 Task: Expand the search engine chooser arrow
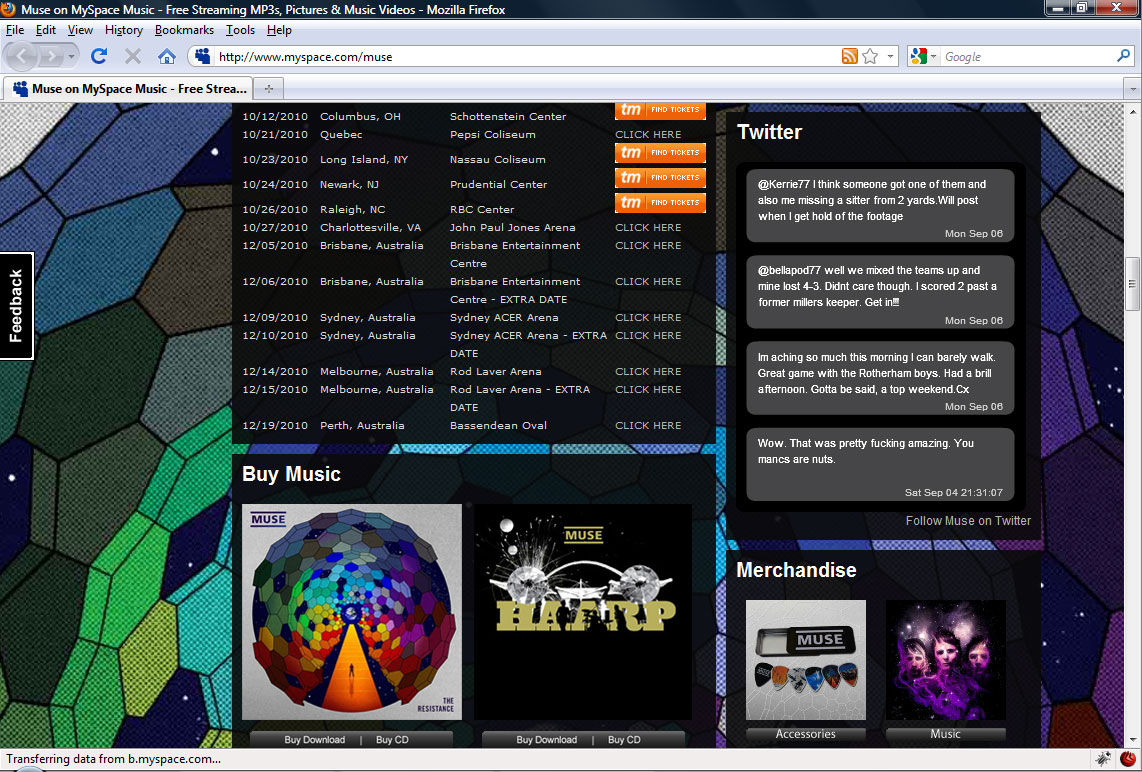pos(933,57)
